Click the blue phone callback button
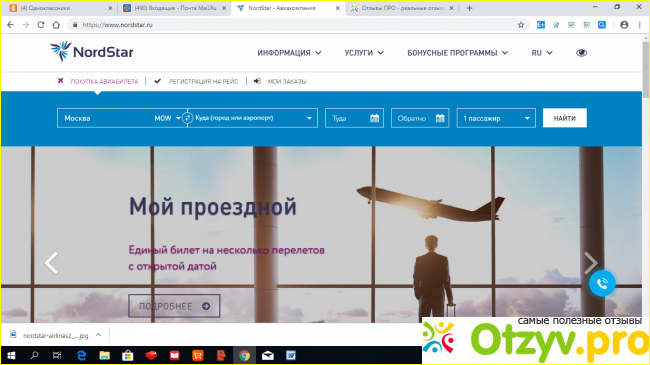The width and height of the screenshot is (650, 365). (602, 284)
